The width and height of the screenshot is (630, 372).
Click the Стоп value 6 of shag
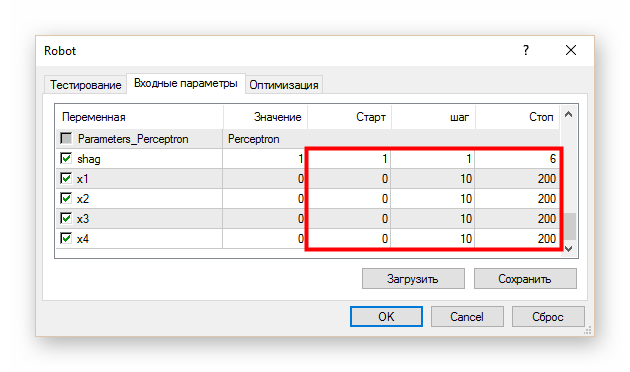click(x=553, y=159)
